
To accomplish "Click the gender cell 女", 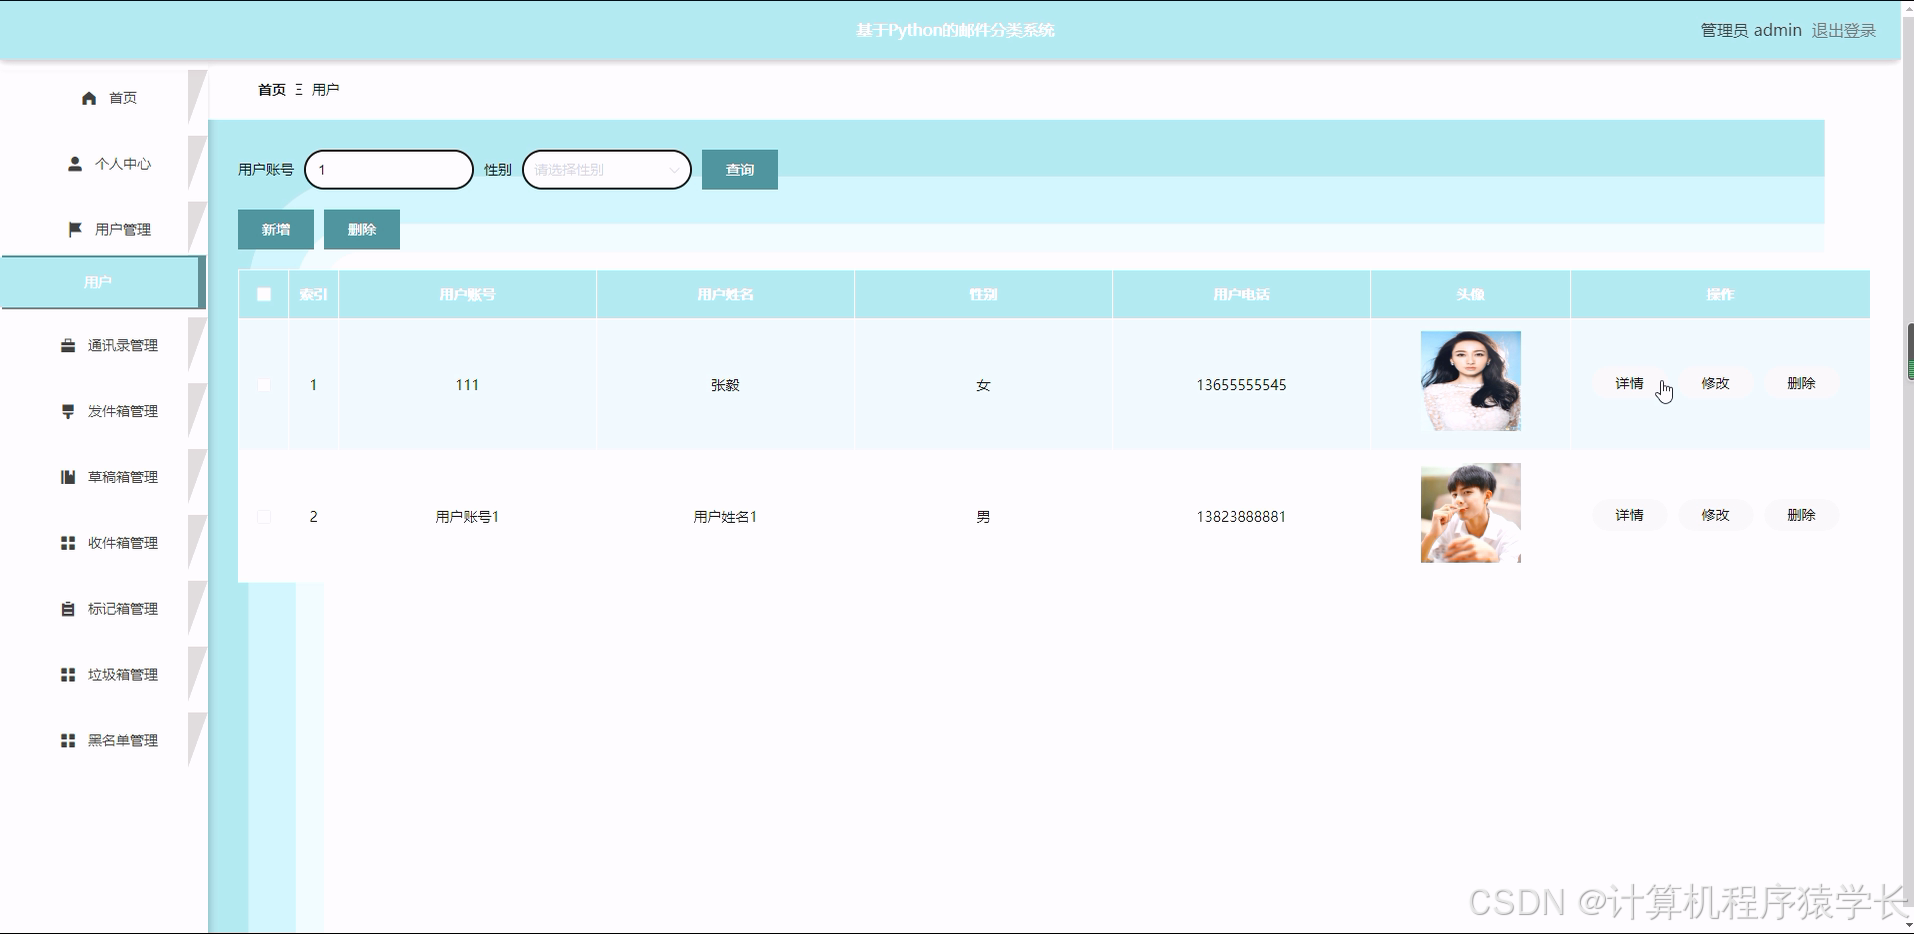I will tap(983, 385).
